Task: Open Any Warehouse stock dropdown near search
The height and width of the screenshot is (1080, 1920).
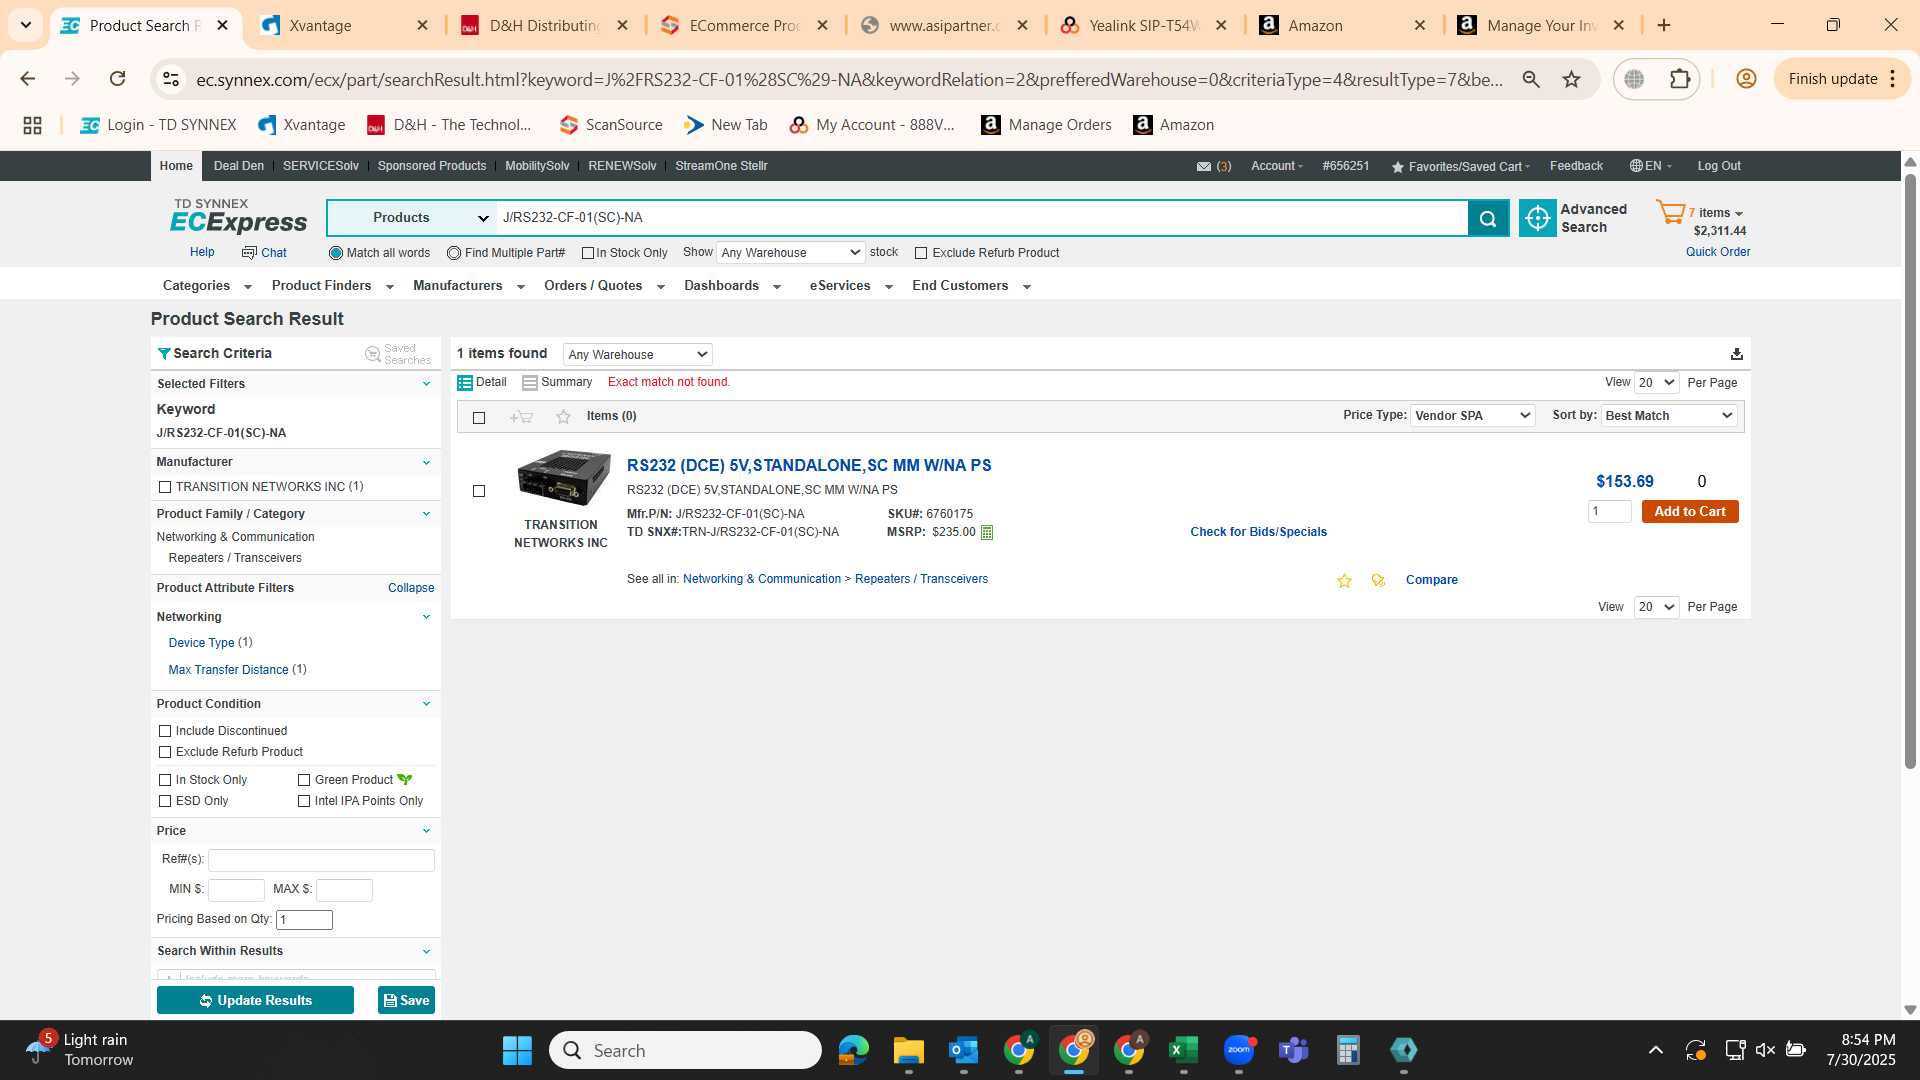Action: [x=790, y=253]
